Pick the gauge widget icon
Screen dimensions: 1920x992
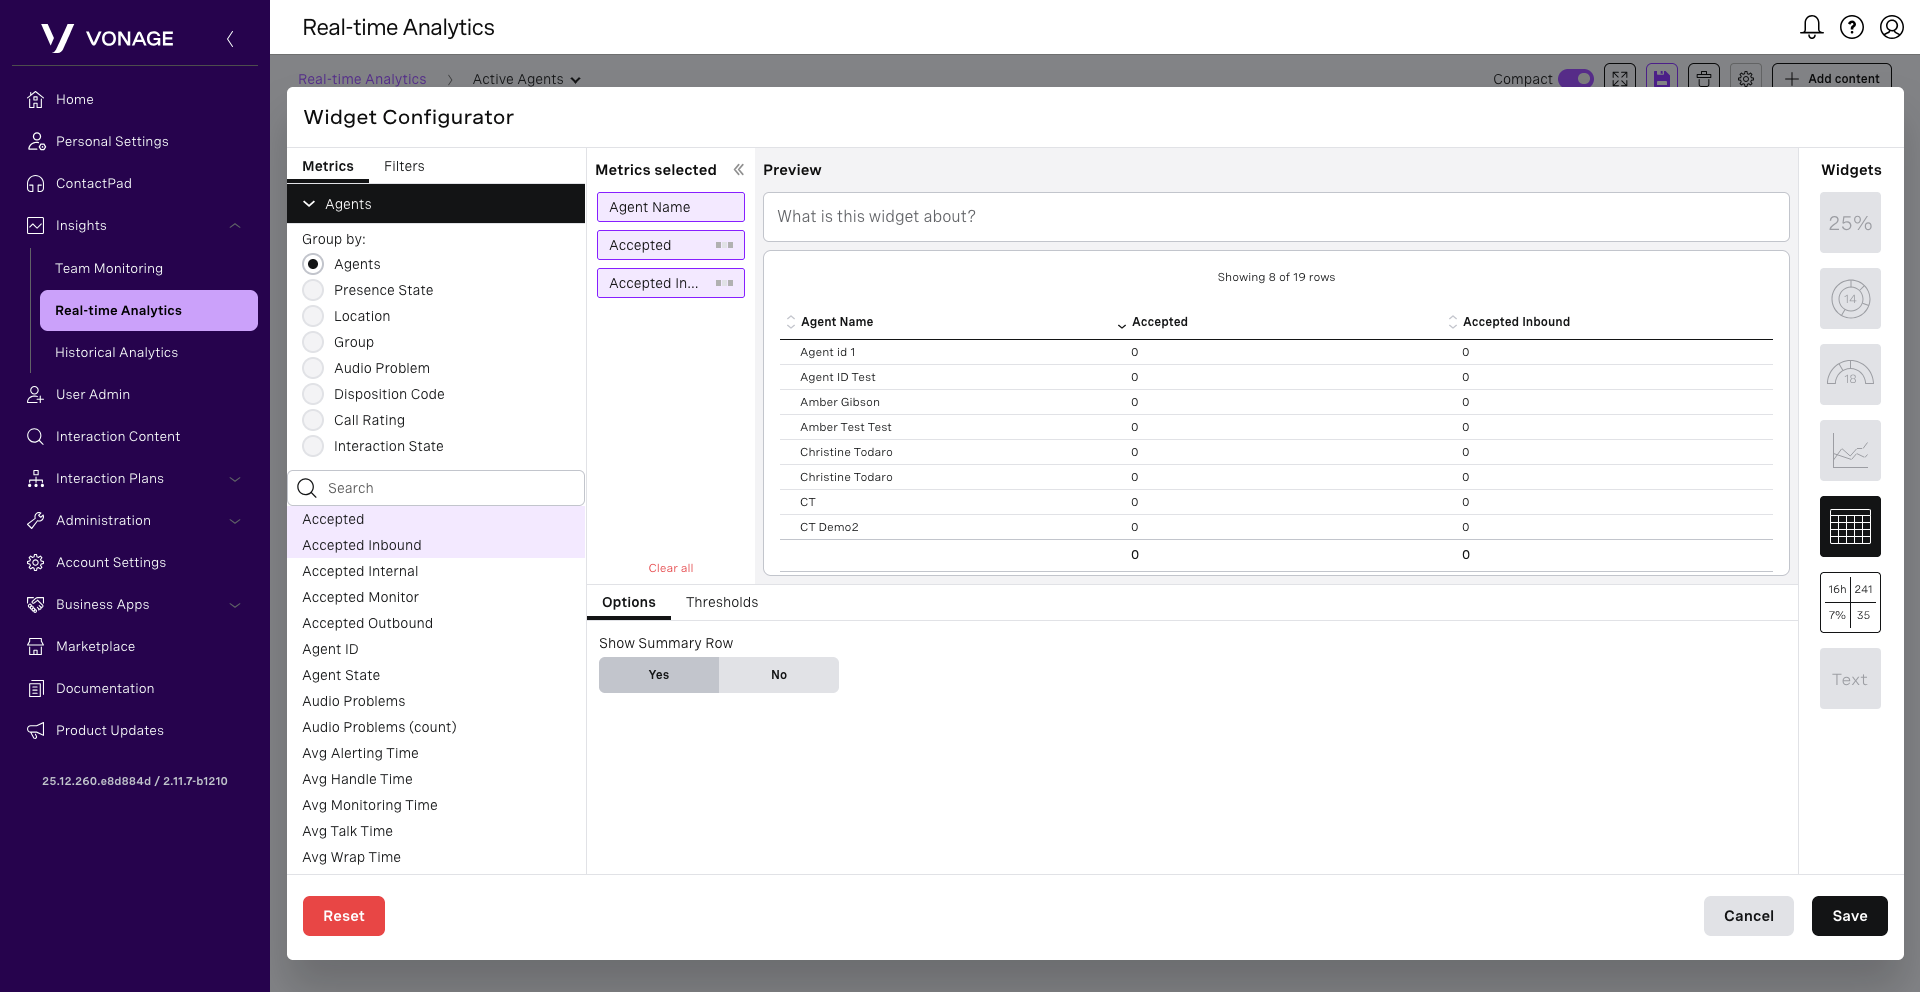point(1850,375)
